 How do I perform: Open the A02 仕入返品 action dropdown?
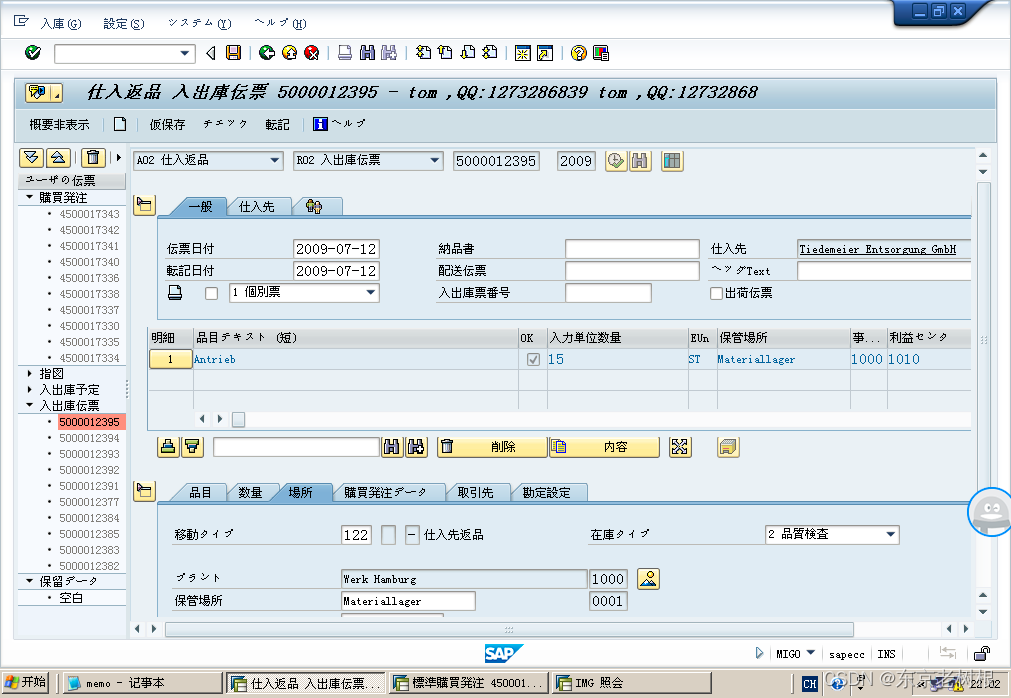pos(275,161)
